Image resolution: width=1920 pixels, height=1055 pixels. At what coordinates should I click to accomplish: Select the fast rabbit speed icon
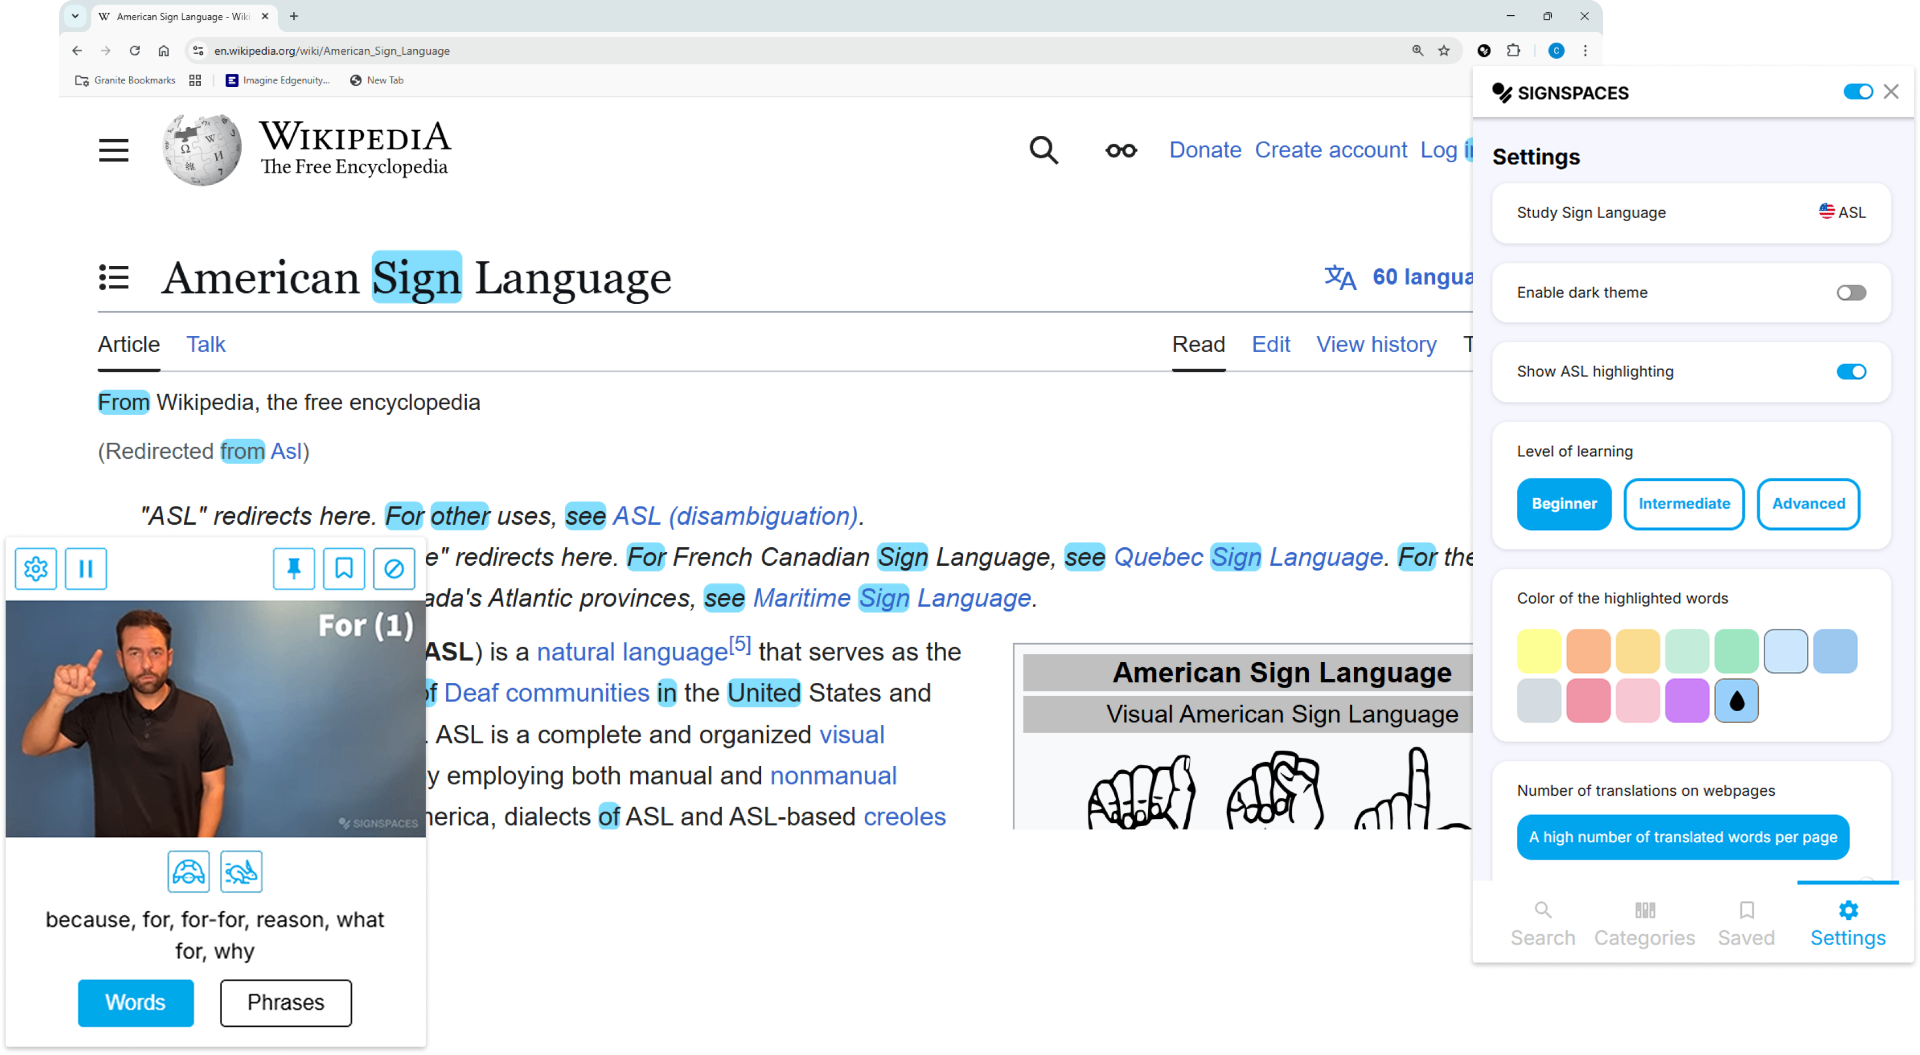click(241, 872)
